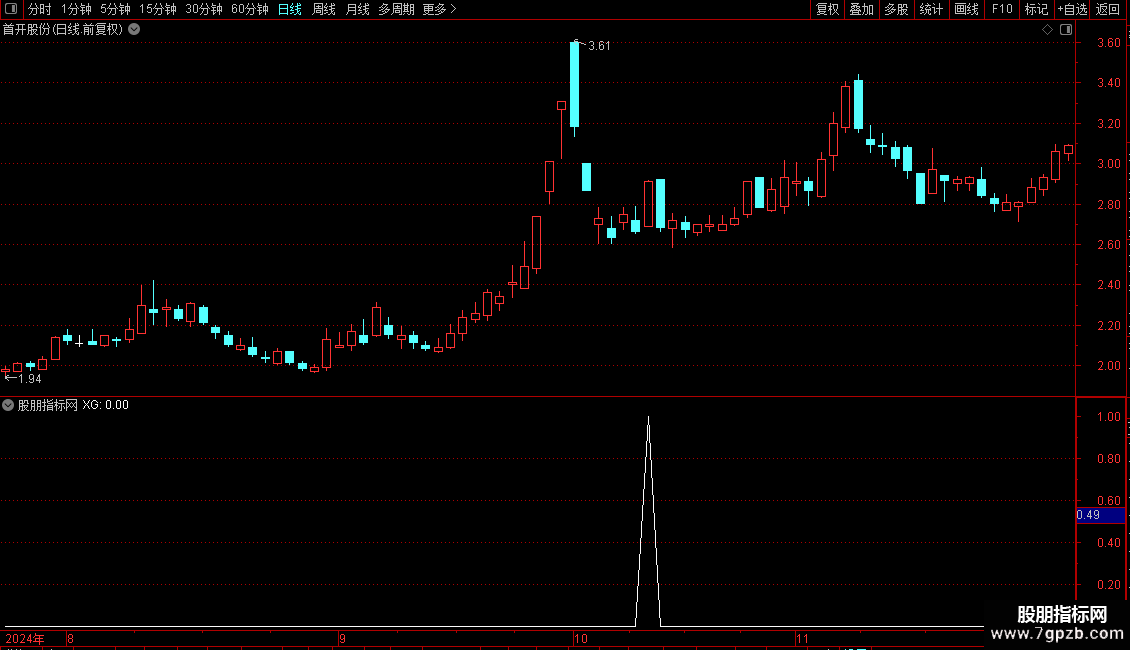Click the 1.94 low price label
Viewport: 1130px width, 650px height.
tap(30, 379)
